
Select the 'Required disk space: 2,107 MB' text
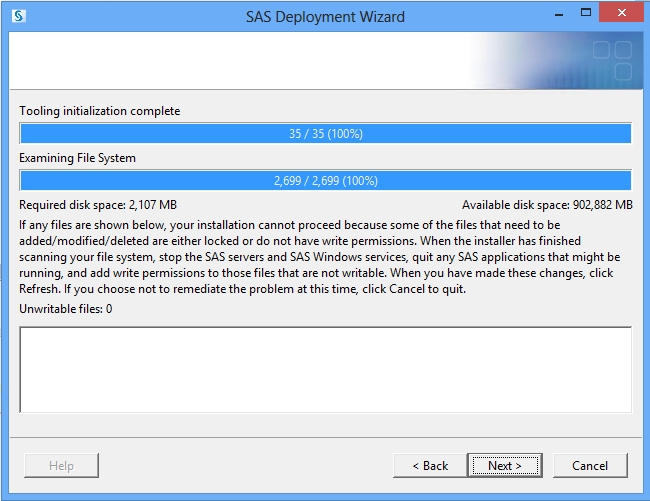click(x=98, y=205)
